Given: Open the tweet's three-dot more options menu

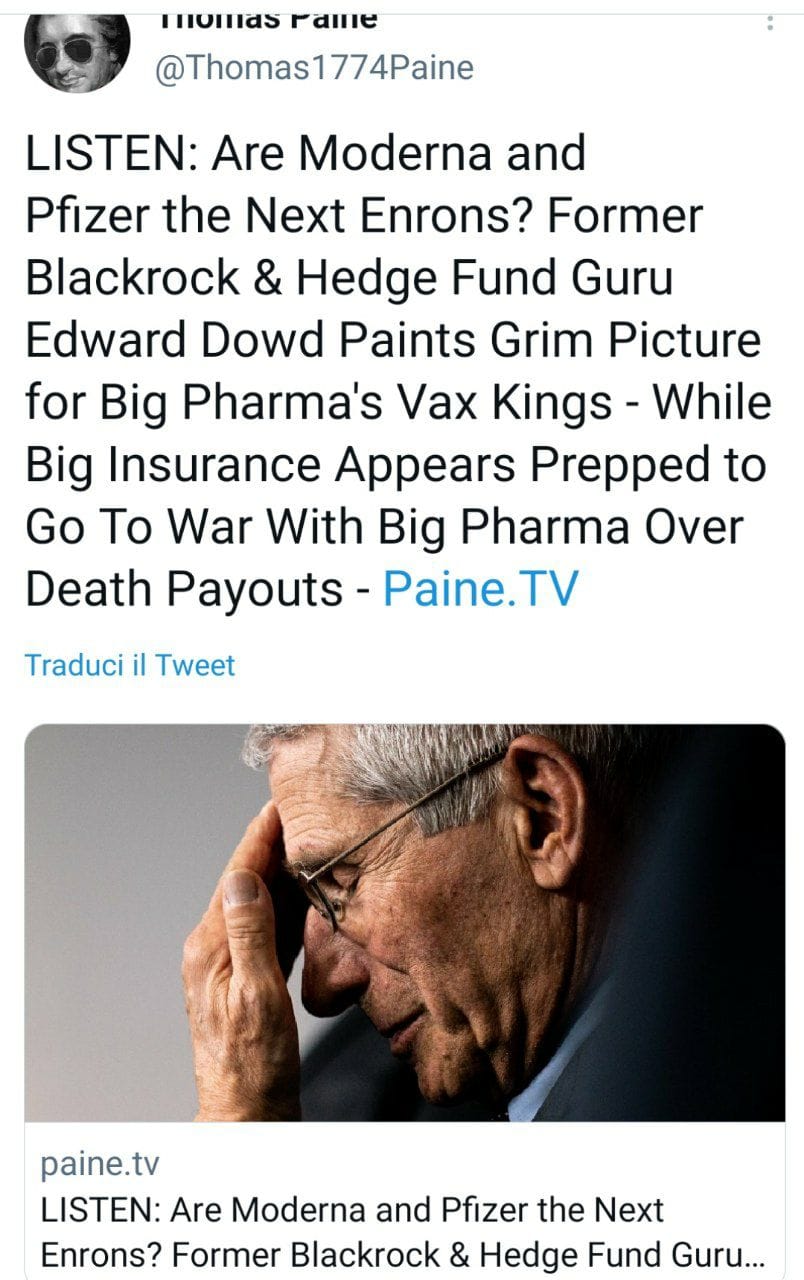Looking at the screenshot, I should point(769,20).
